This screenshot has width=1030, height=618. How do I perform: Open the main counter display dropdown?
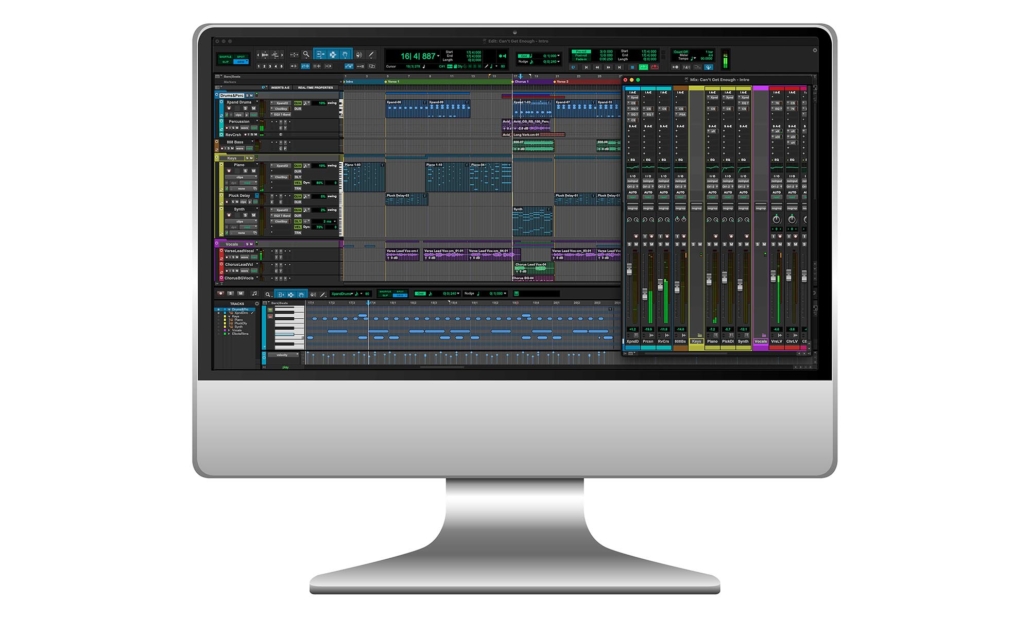[436, 55]
